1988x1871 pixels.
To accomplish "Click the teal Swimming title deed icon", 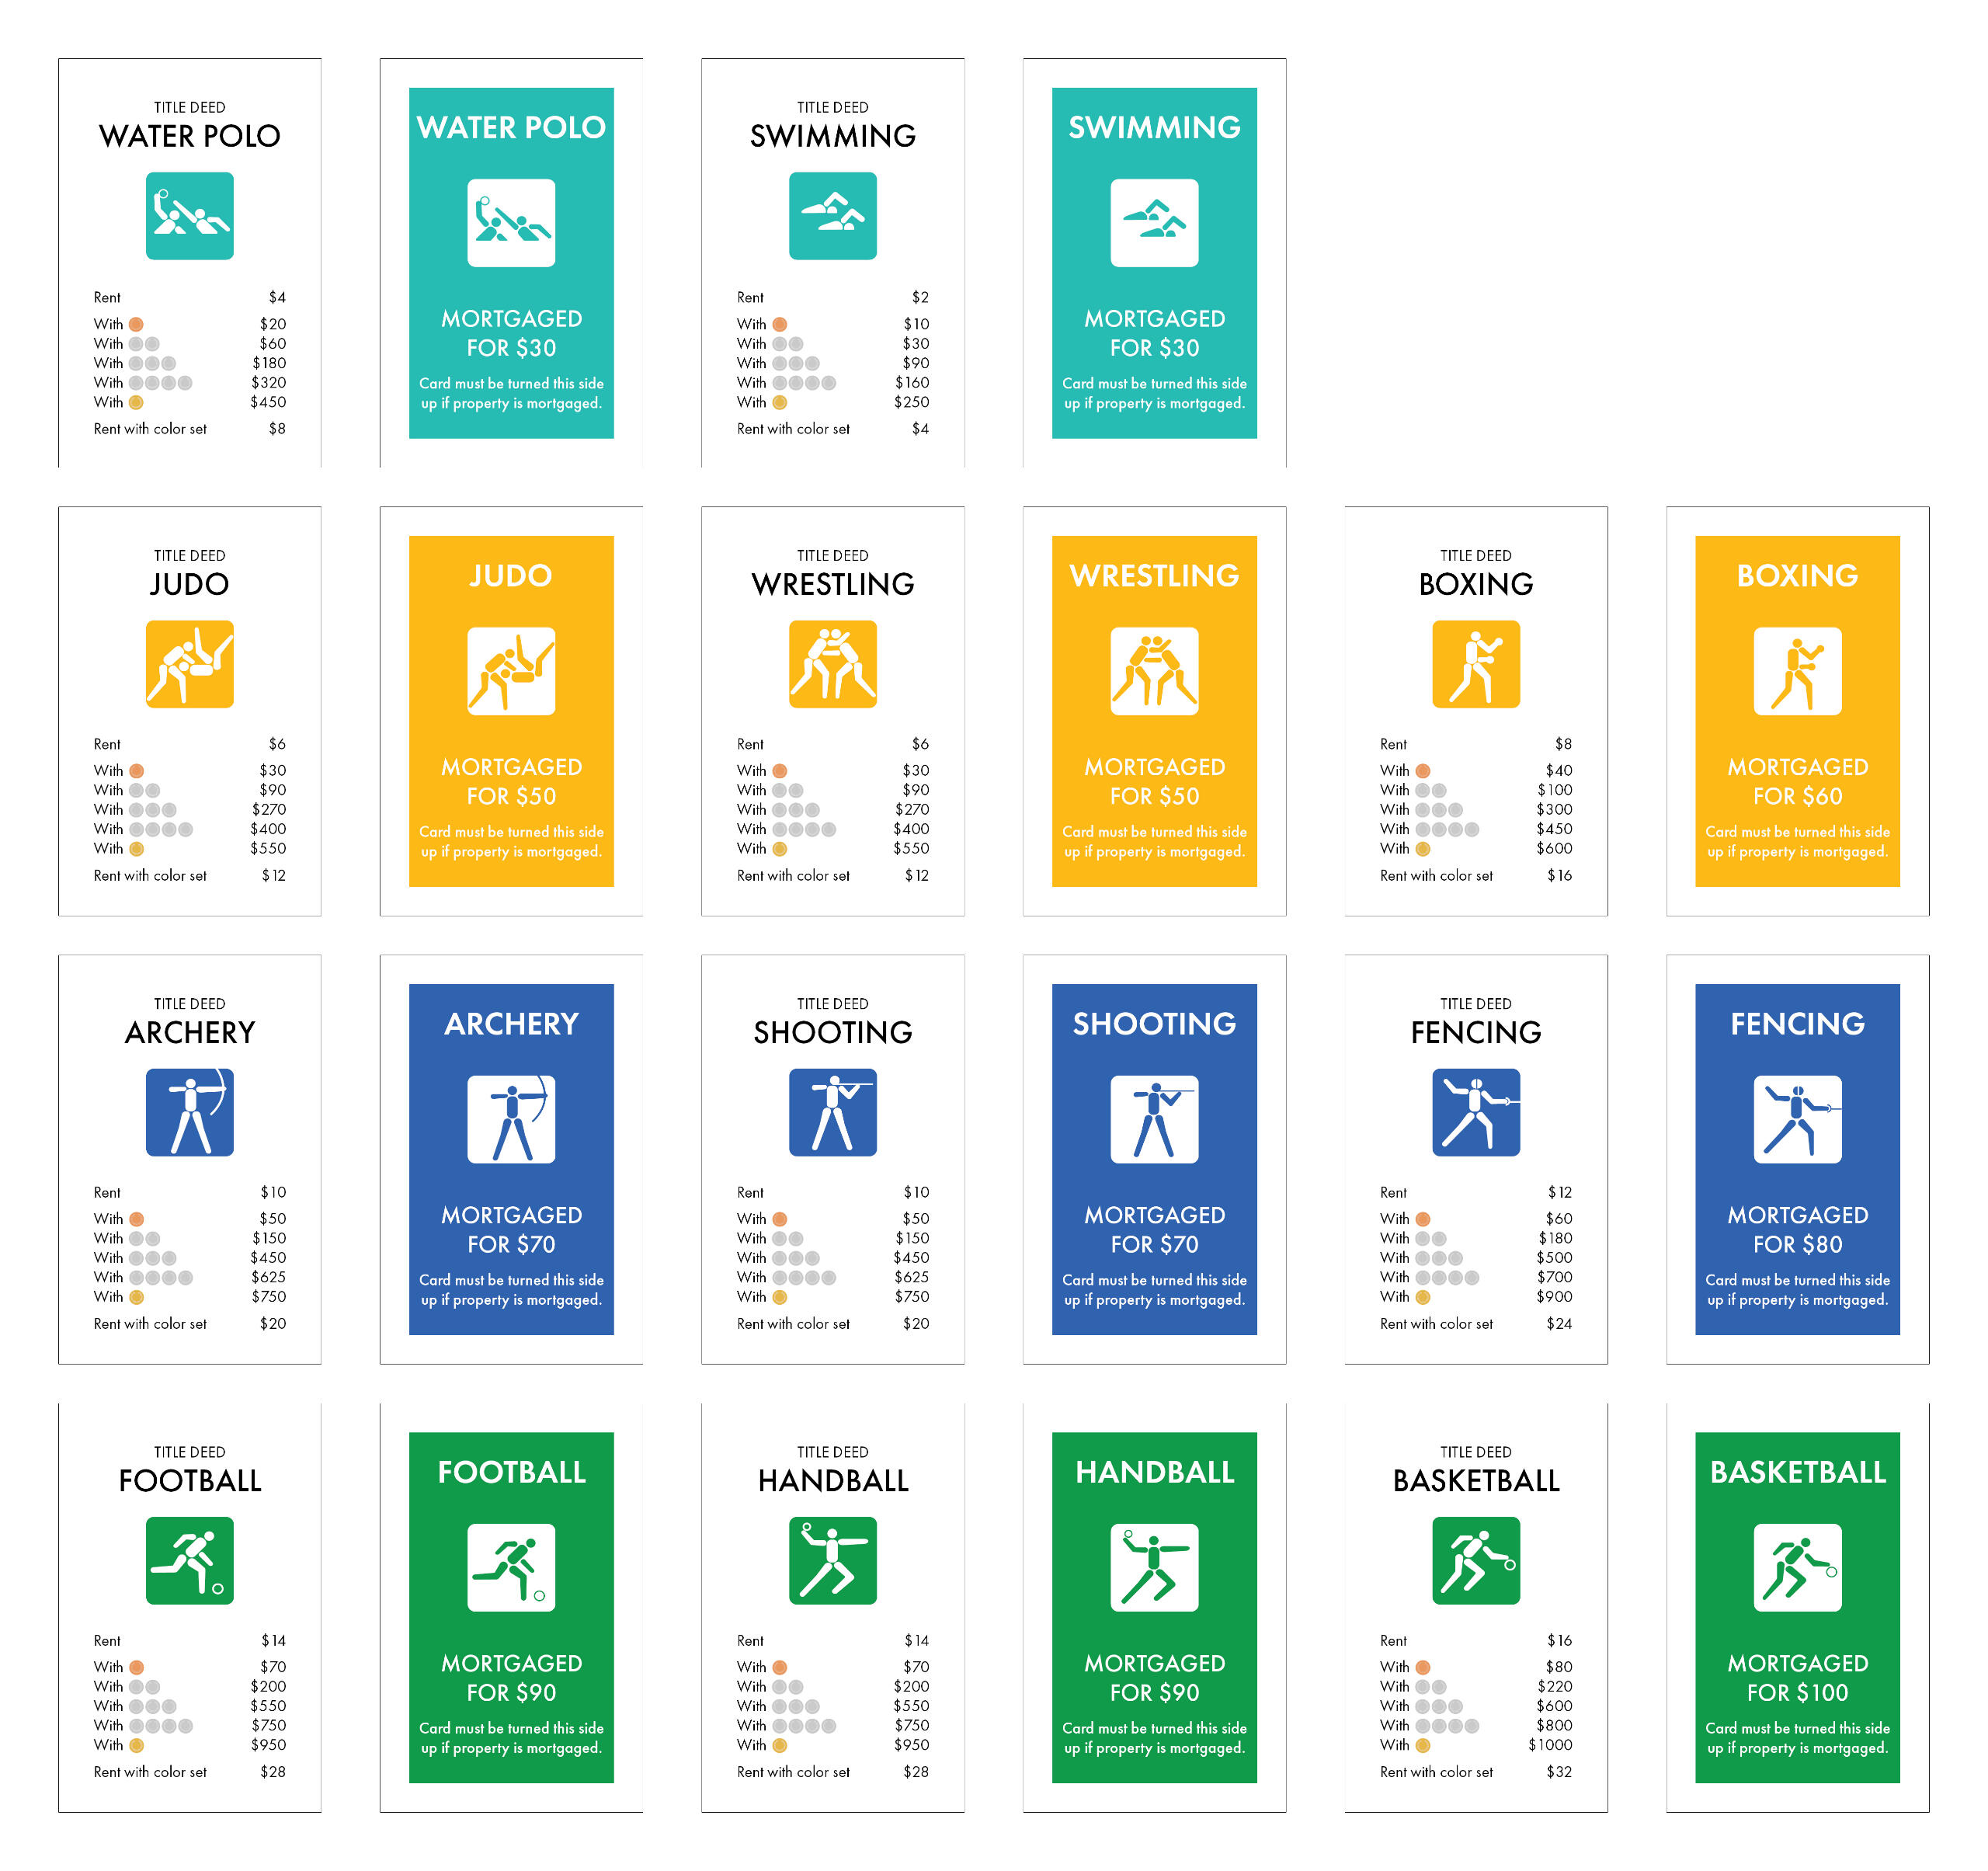I will 832,216.
